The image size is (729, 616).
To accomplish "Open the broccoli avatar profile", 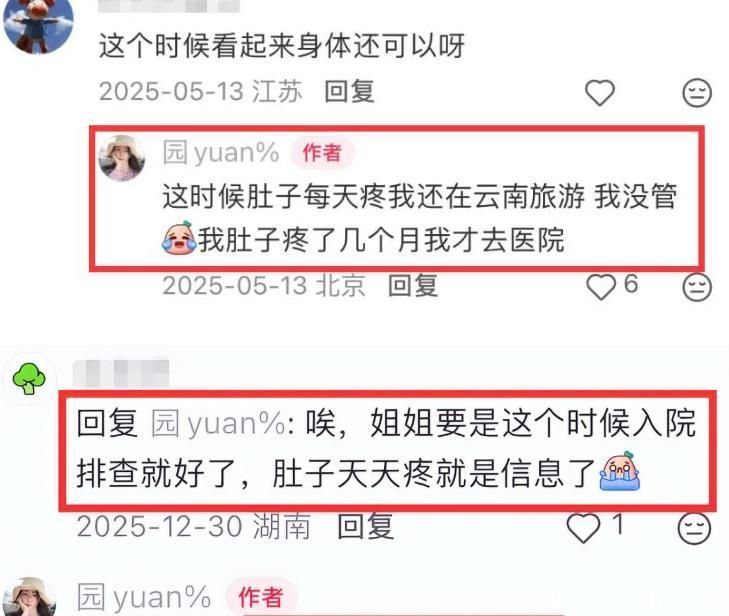I will [29, 378].
